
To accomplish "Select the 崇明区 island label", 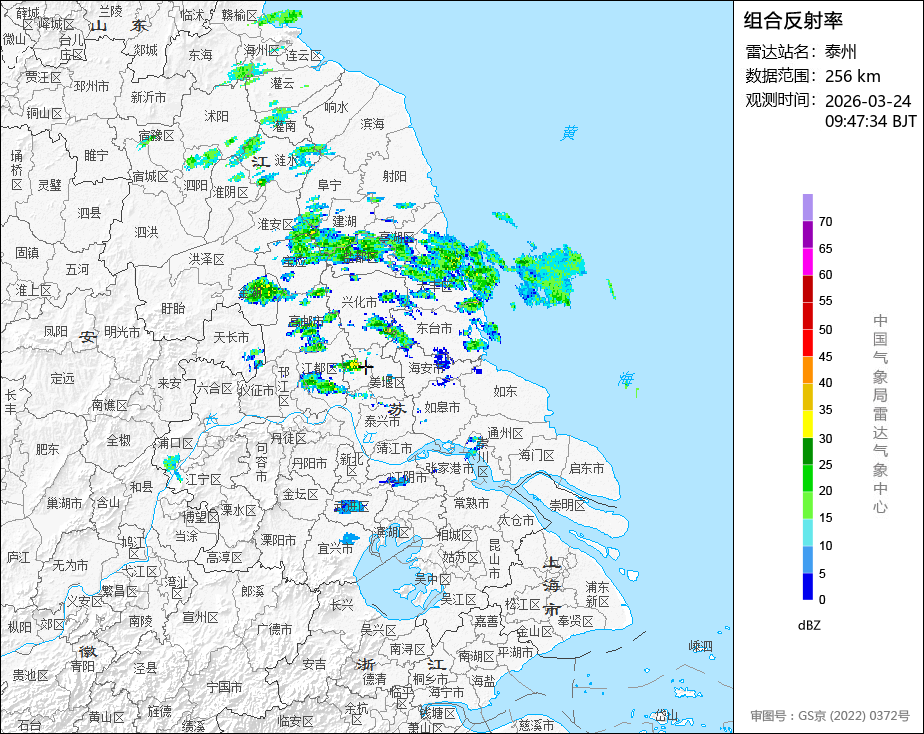I will [567, 505].
